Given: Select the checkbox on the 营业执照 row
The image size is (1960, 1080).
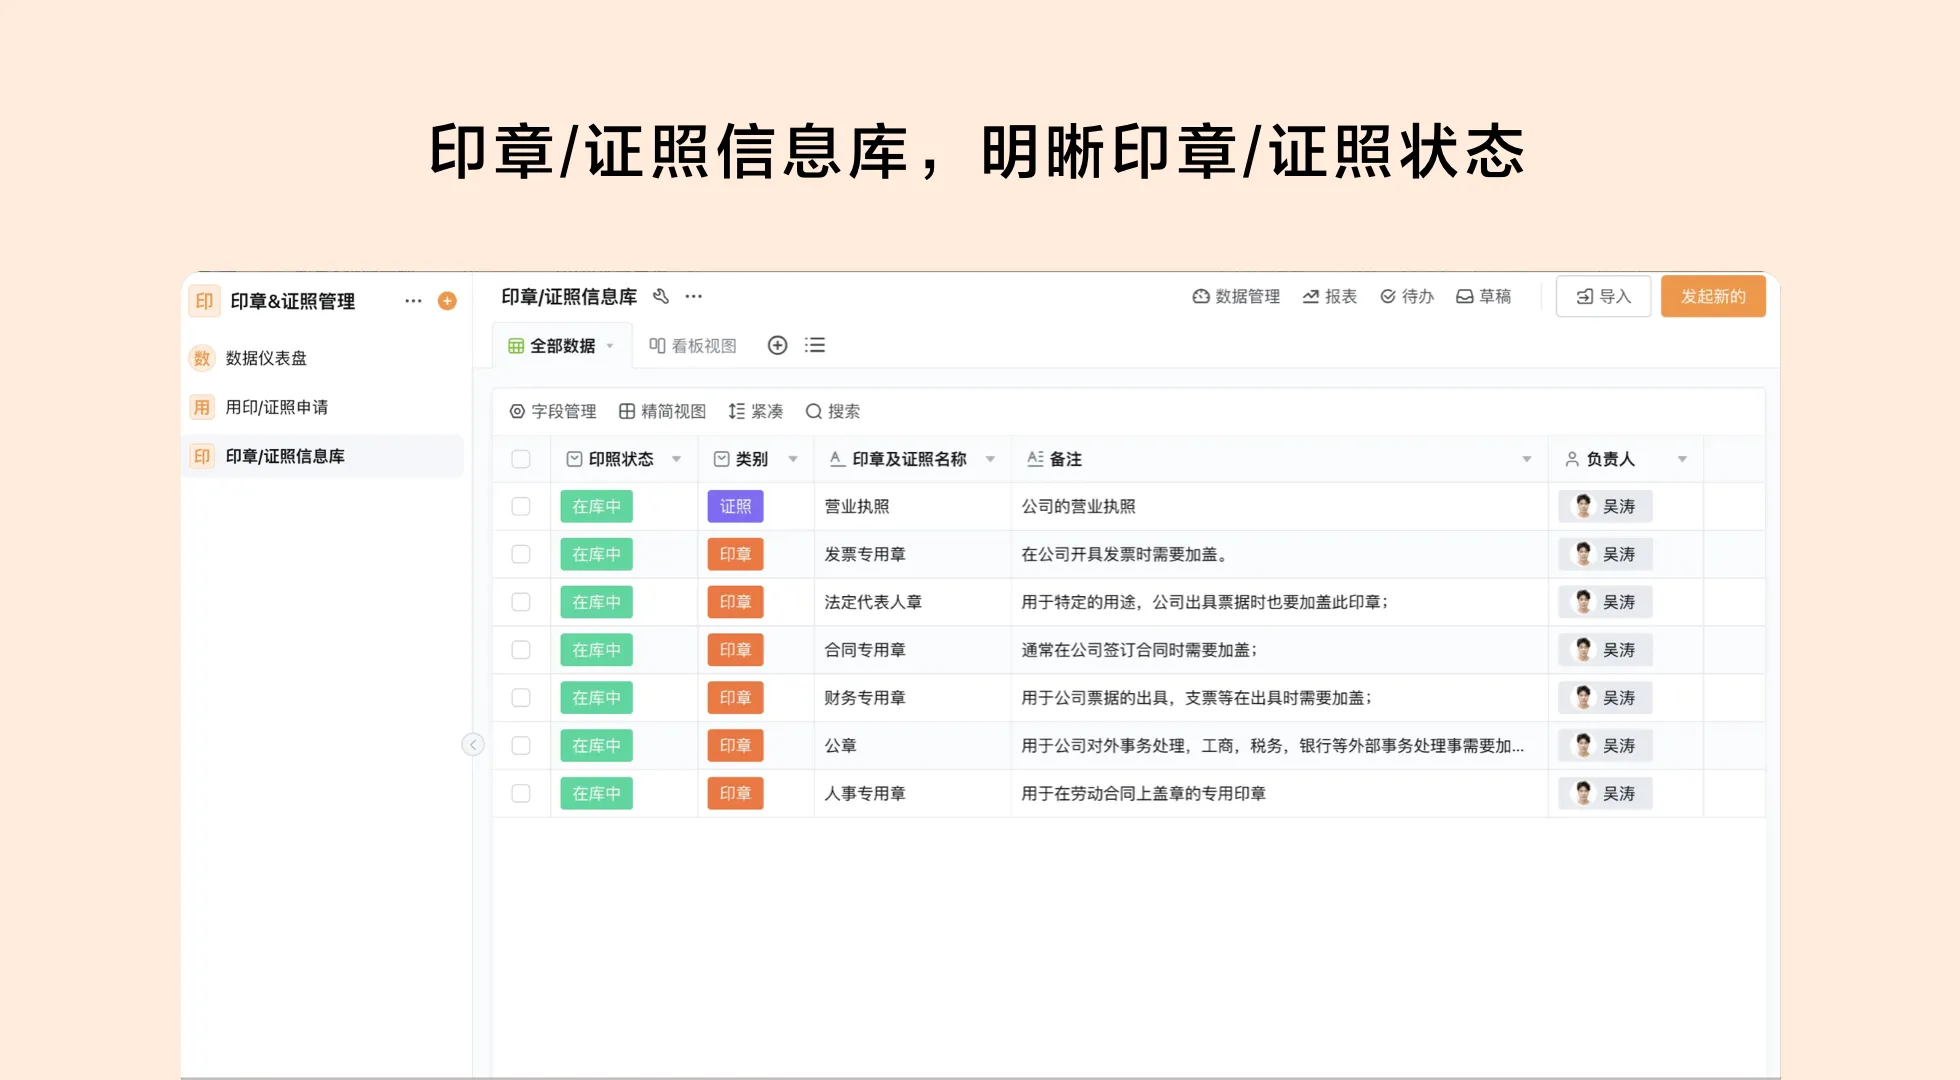Looking at the screenshot, I should pos(521,506).
